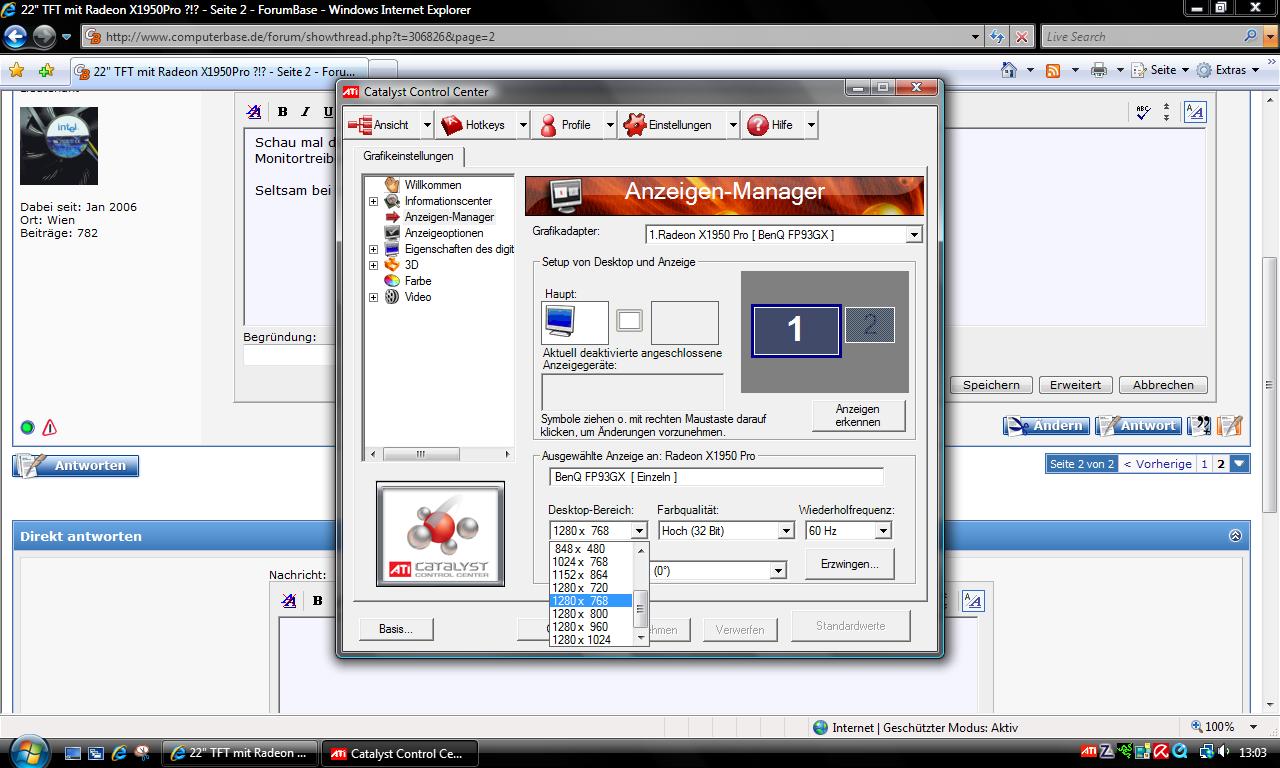Image resolution: width=1280 pixels, height=768 pixels.
Task: Click the Home icon in Internet Explorer
Action: click(1010, 70)
